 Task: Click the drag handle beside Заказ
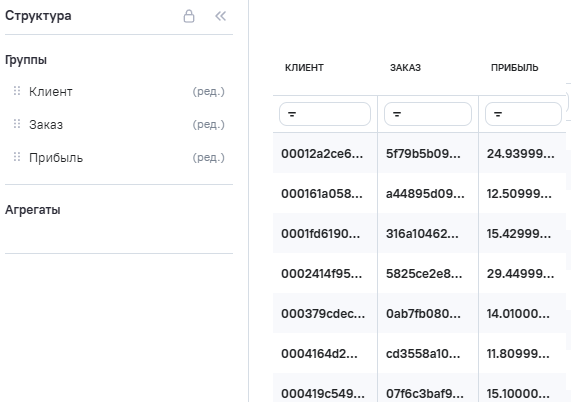click(x=17, y=124)
